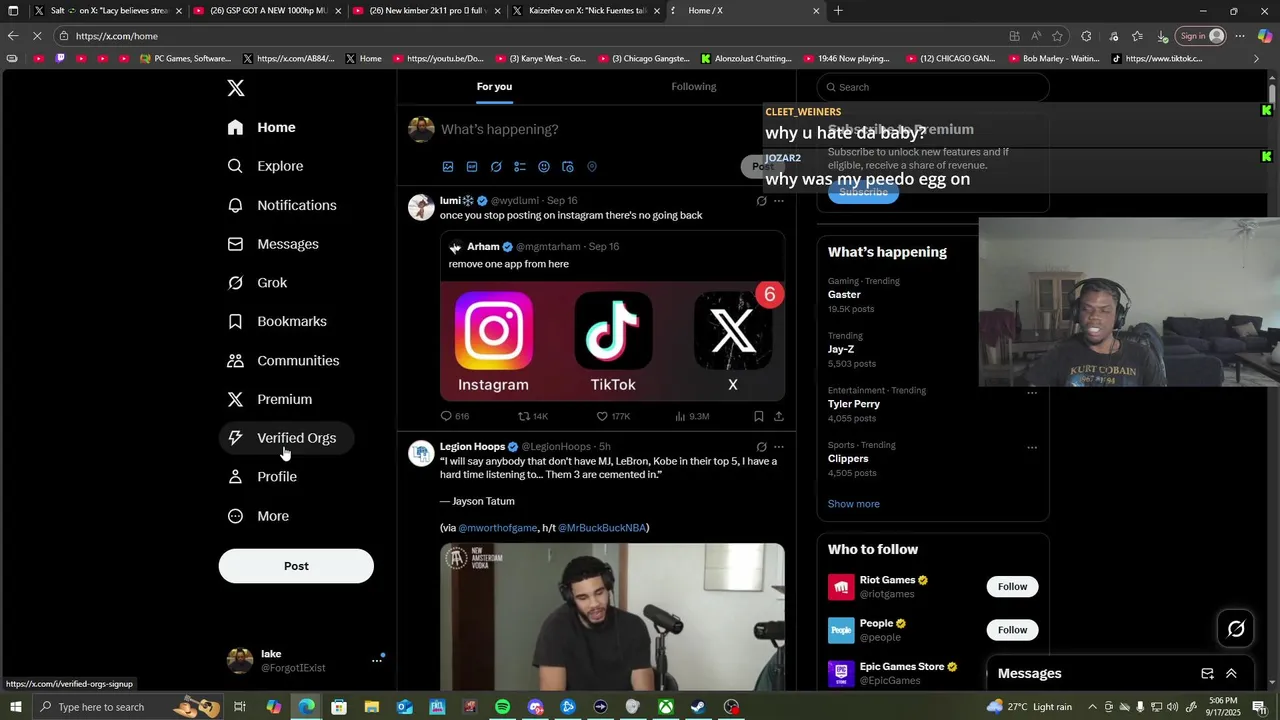Screen dimensions: 1280x720
Task: Click the Search input box
Action: [933, 87]
